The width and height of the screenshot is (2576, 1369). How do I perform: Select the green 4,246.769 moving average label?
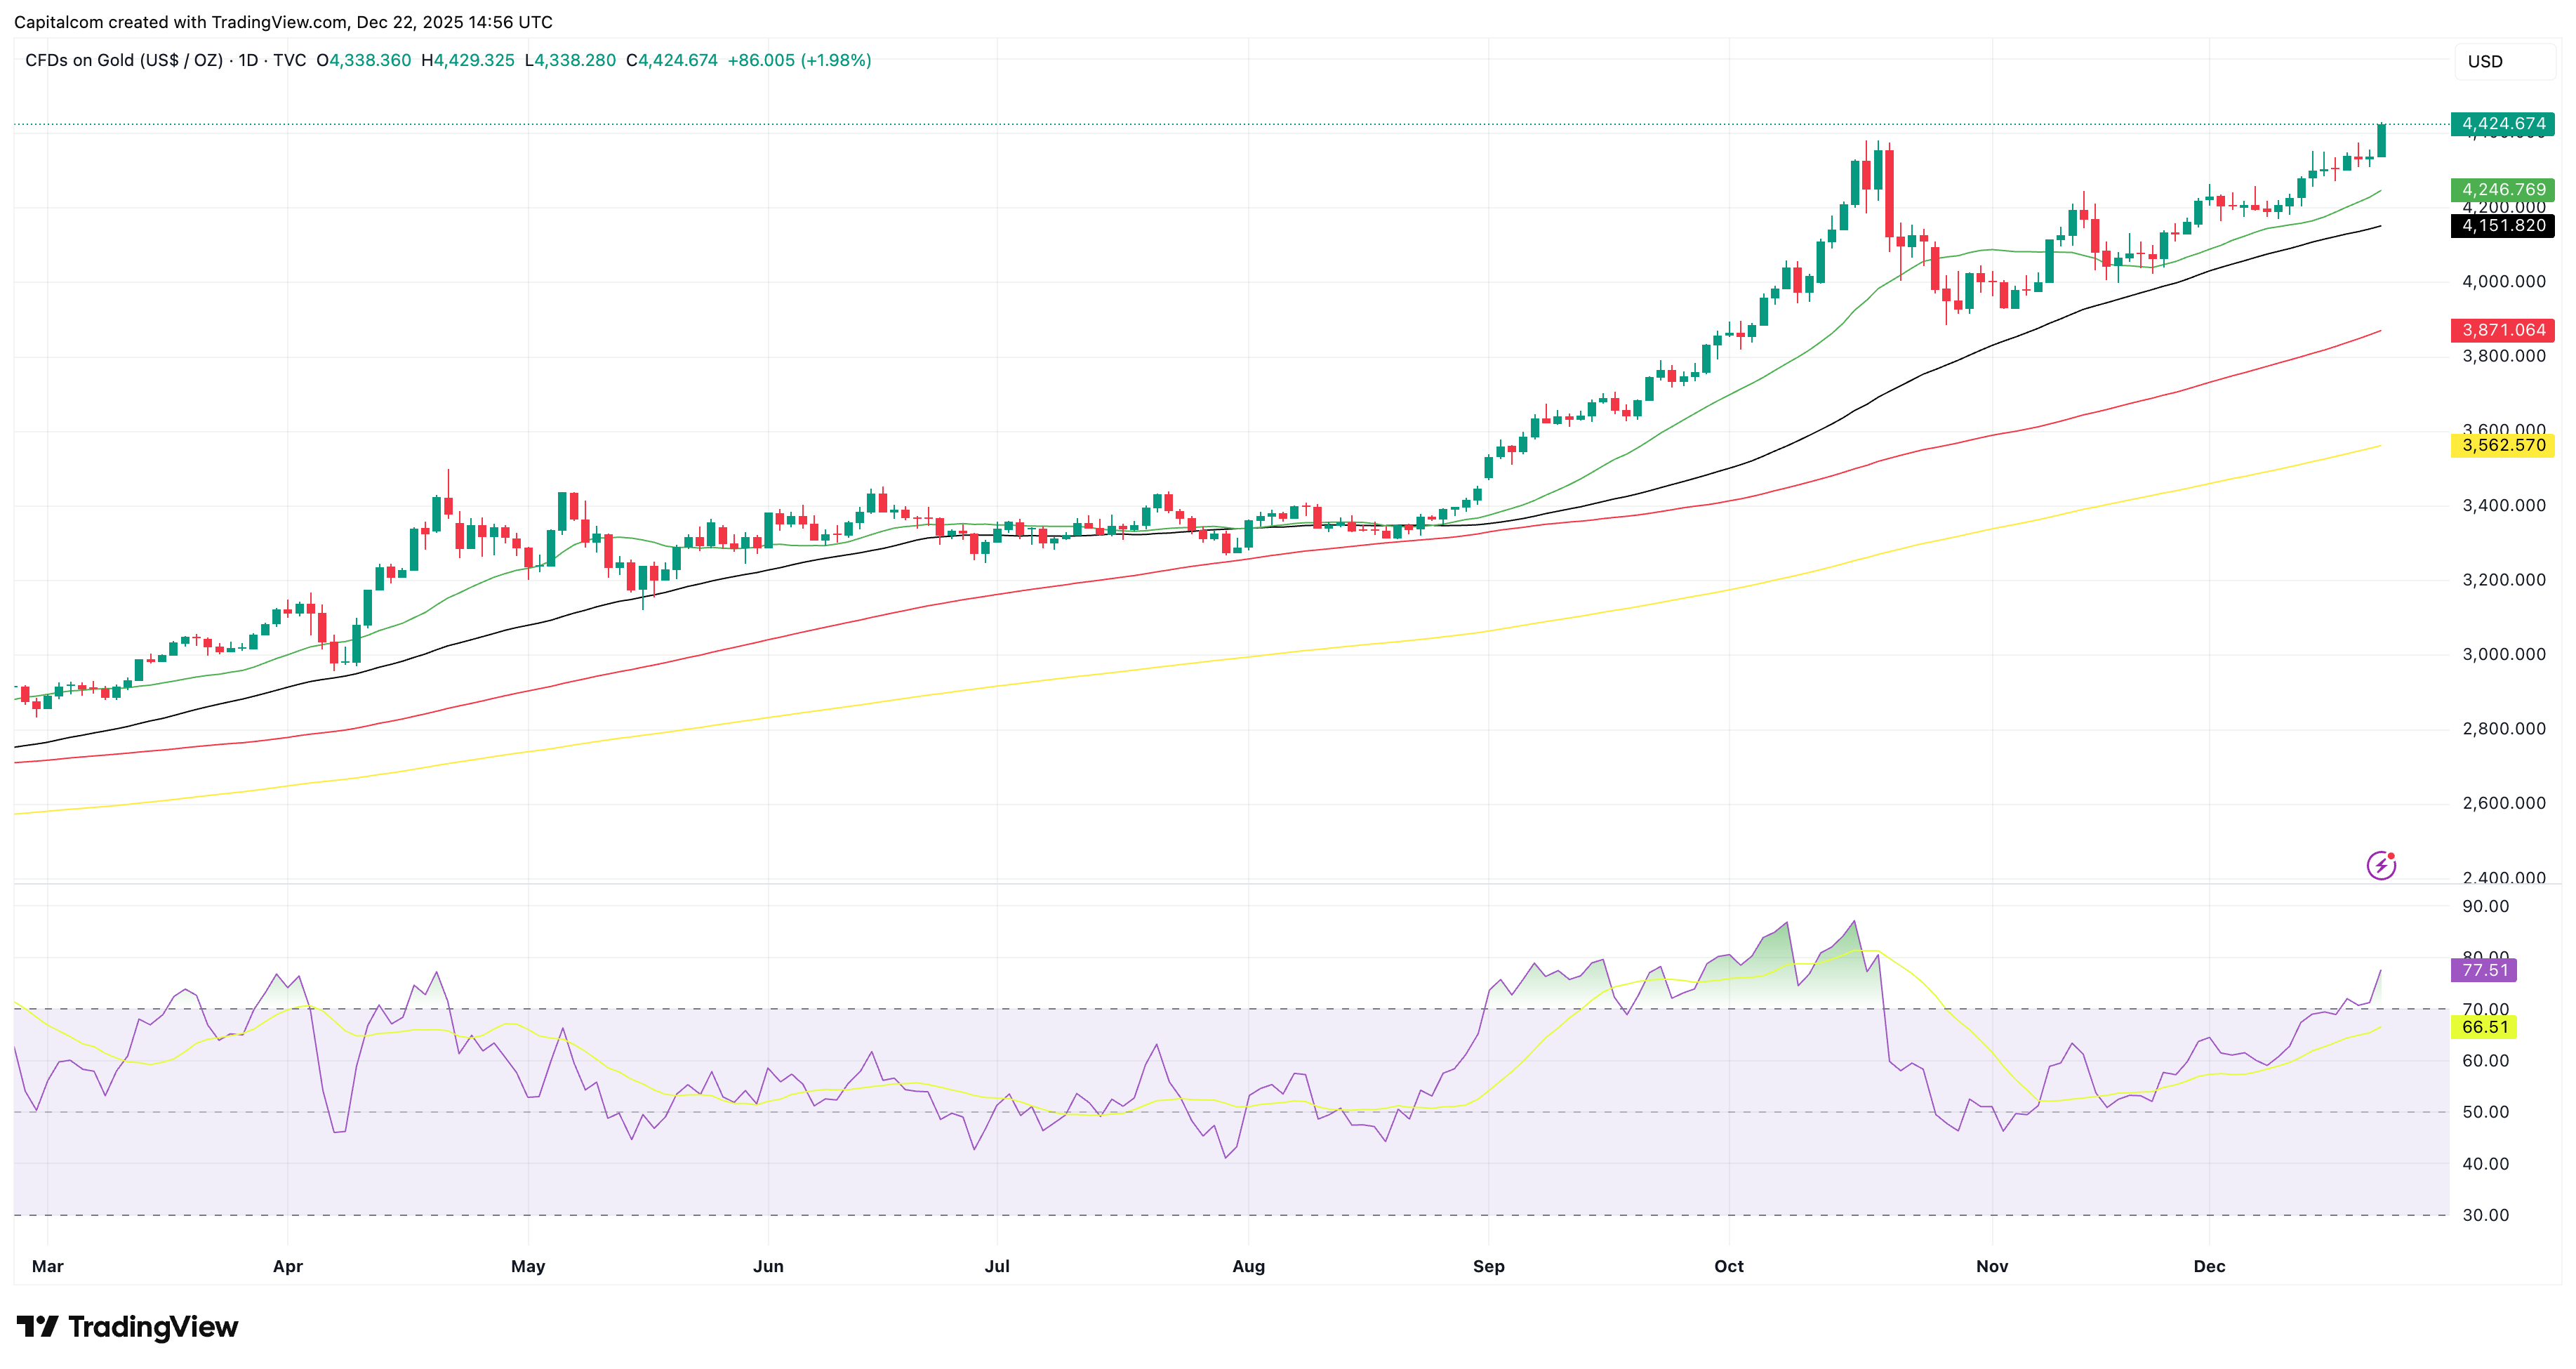coord(2503,190)
